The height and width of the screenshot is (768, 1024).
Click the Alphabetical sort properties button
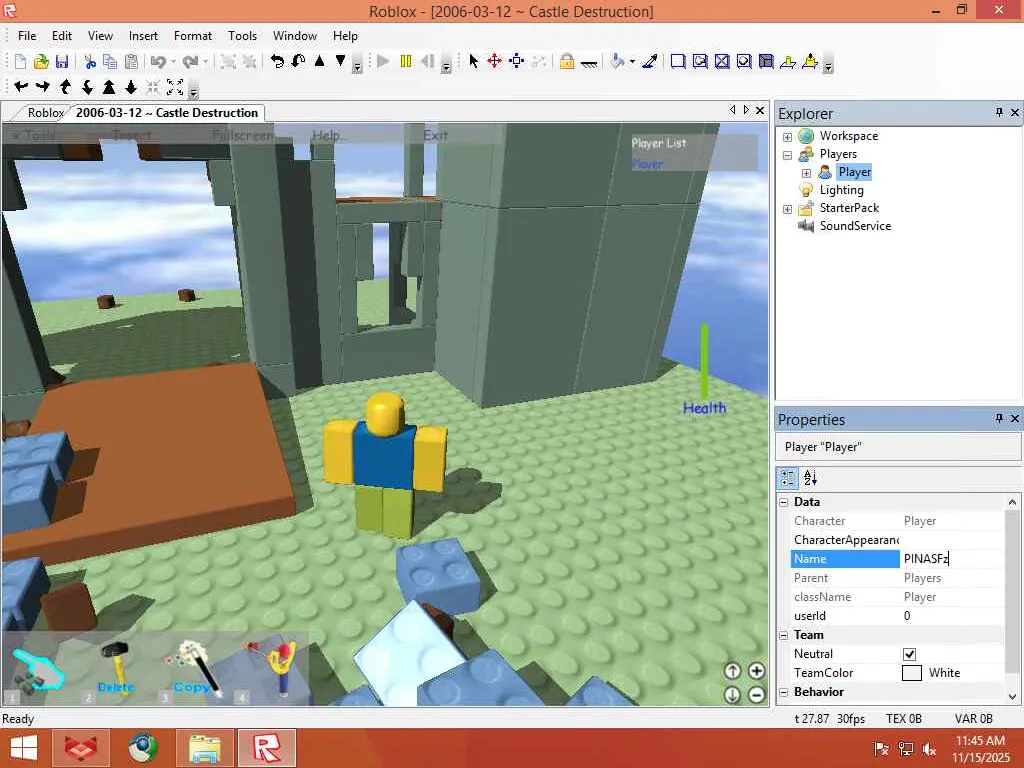(x=810, y=478)
